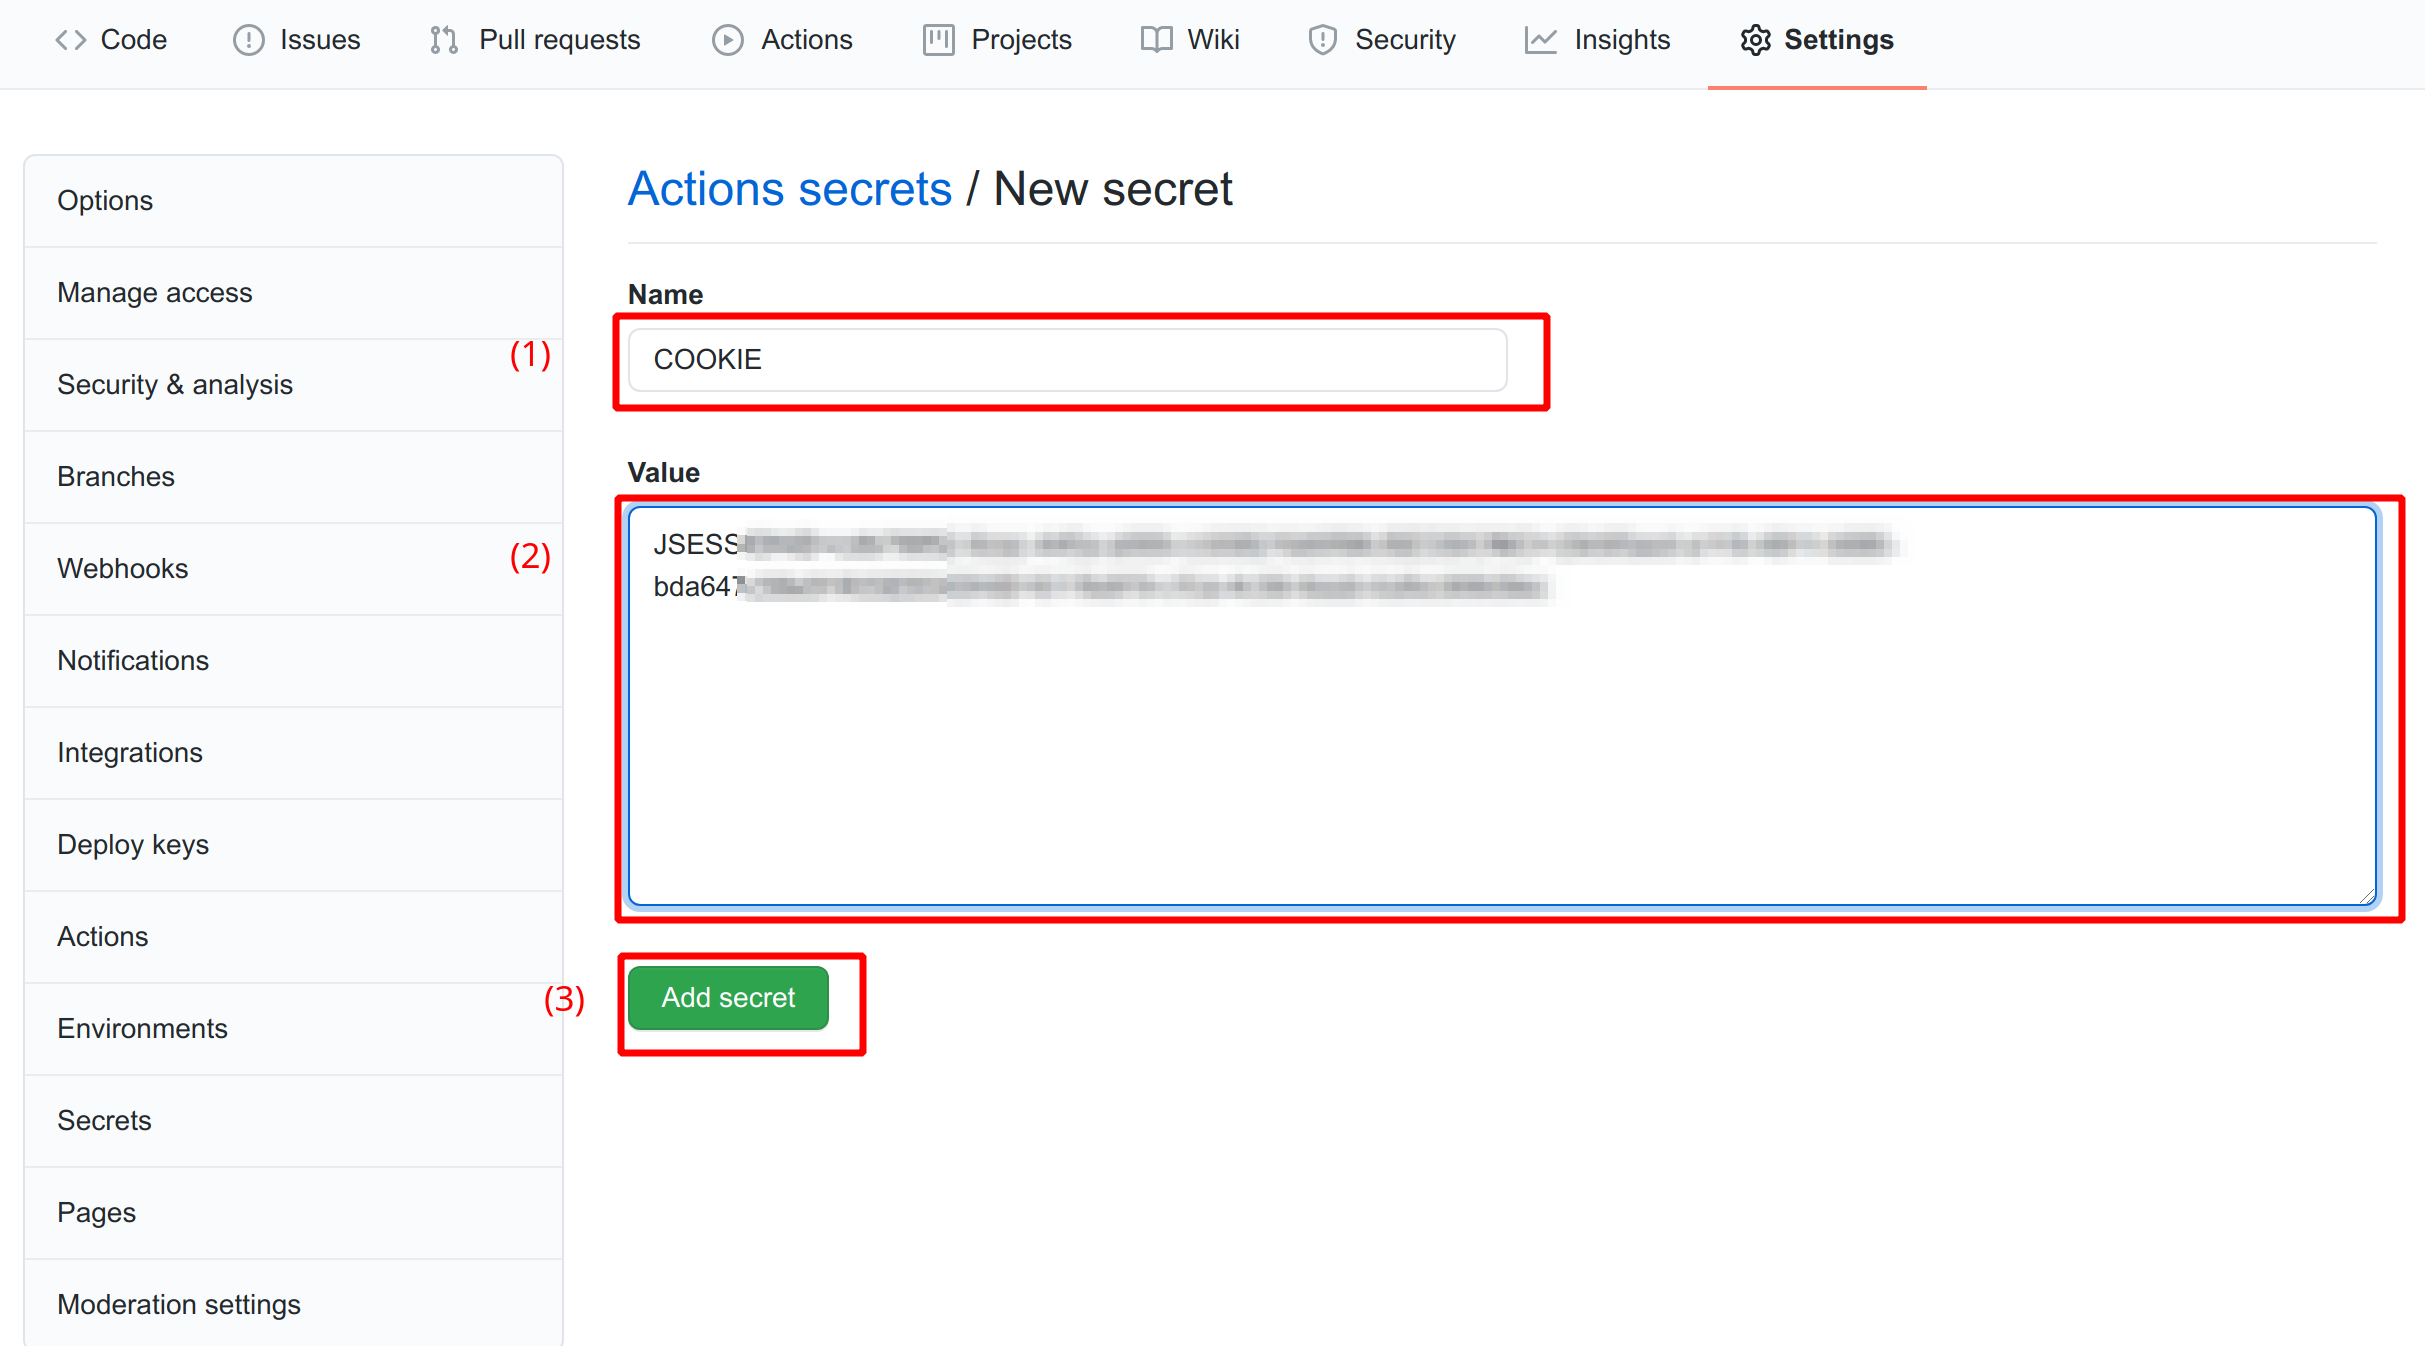The width and height of the screenshot is (2425, 1346).
Task: Click the Issues circle icon
Action: pos(248,40)
